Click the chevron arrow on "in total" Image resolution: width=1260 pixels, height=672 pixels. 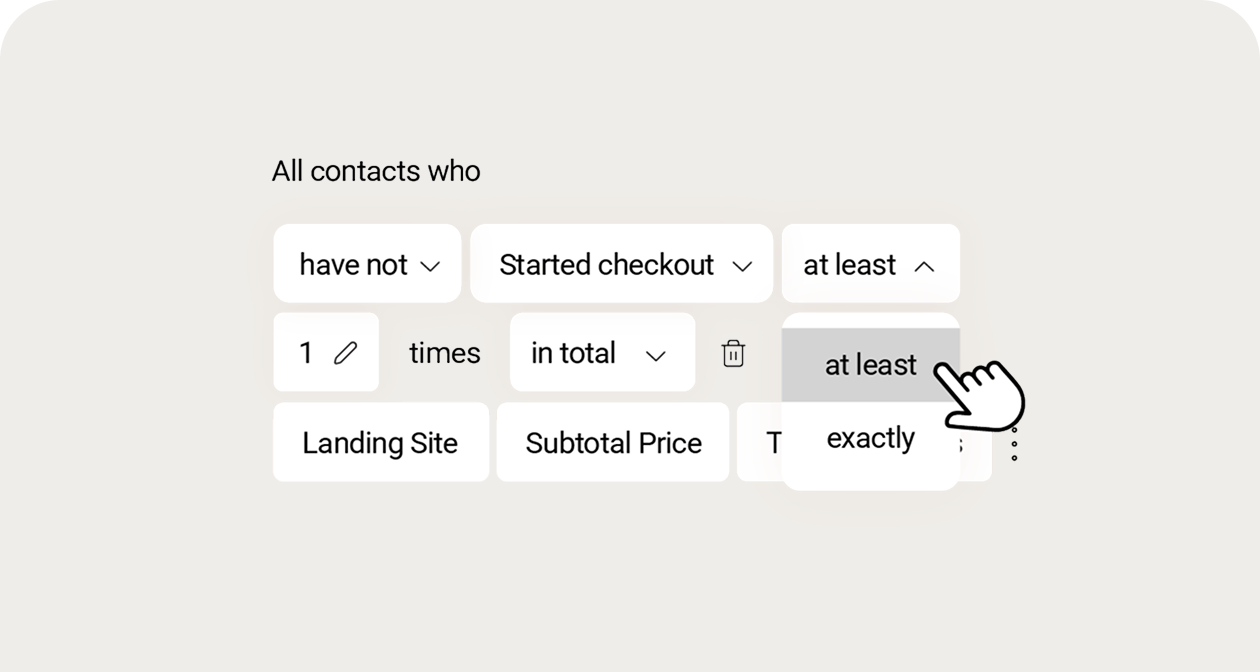656,355
